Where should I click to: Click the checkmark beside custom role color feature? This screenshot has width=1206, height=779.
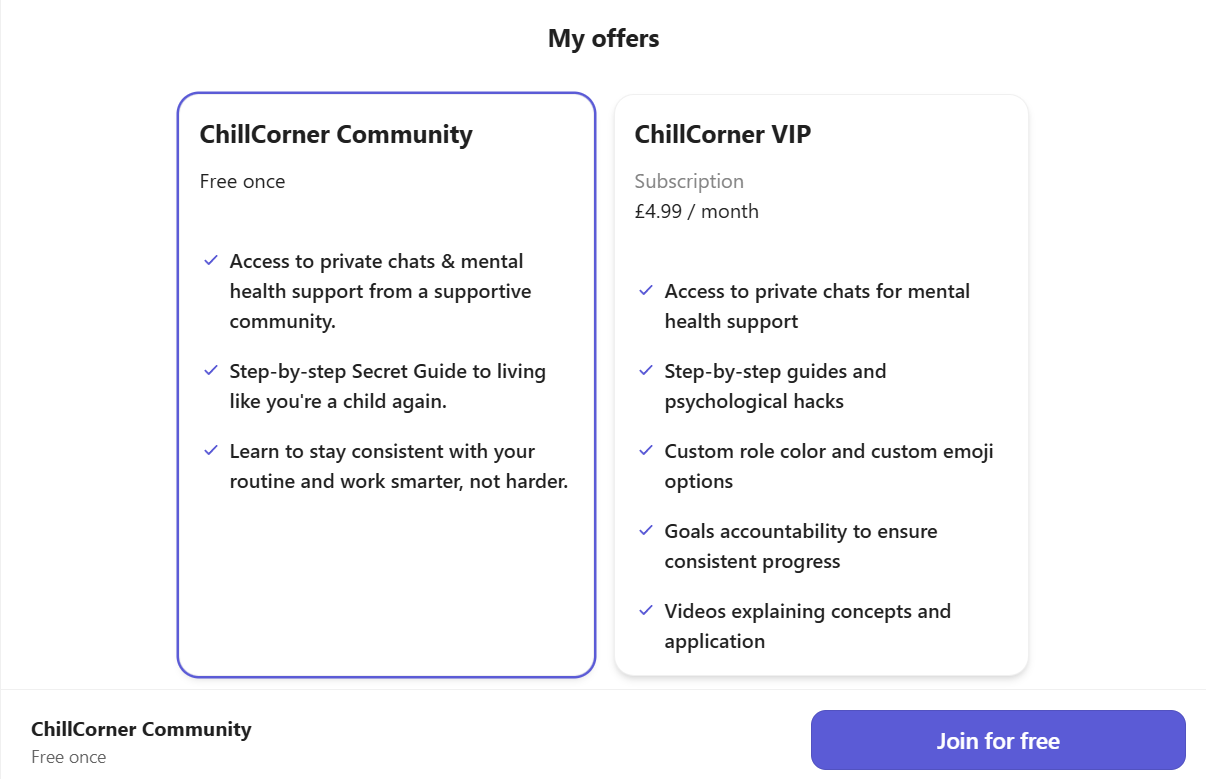coord(645,450)
